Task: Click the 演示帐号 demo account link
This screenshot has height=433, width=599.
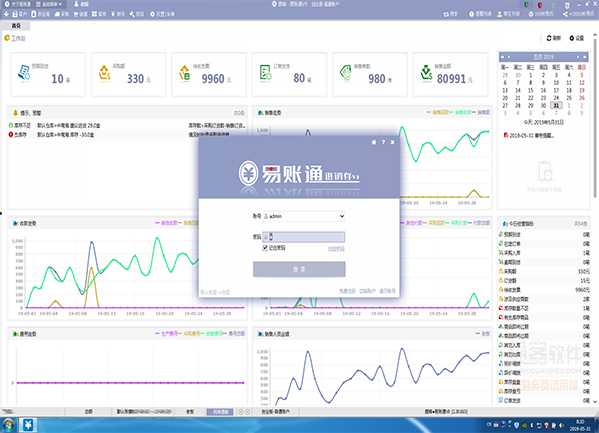Action: [387, 291]
